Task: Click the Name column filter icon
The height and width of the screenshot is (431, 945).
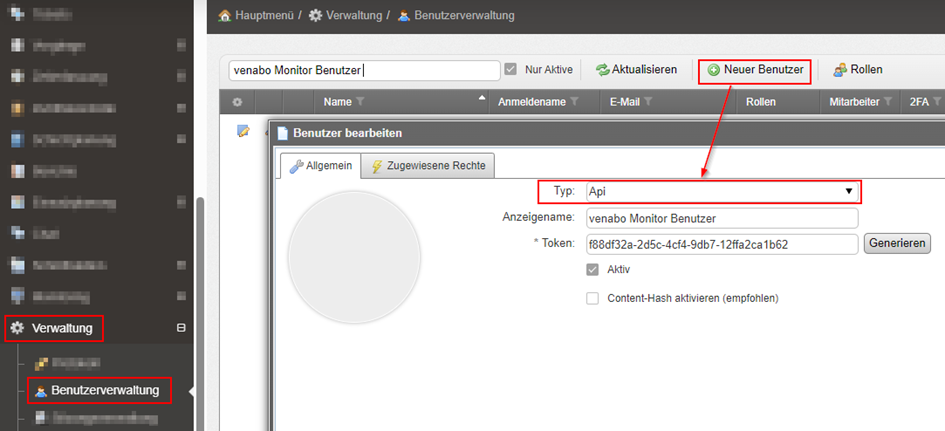Action: [360, 102]
